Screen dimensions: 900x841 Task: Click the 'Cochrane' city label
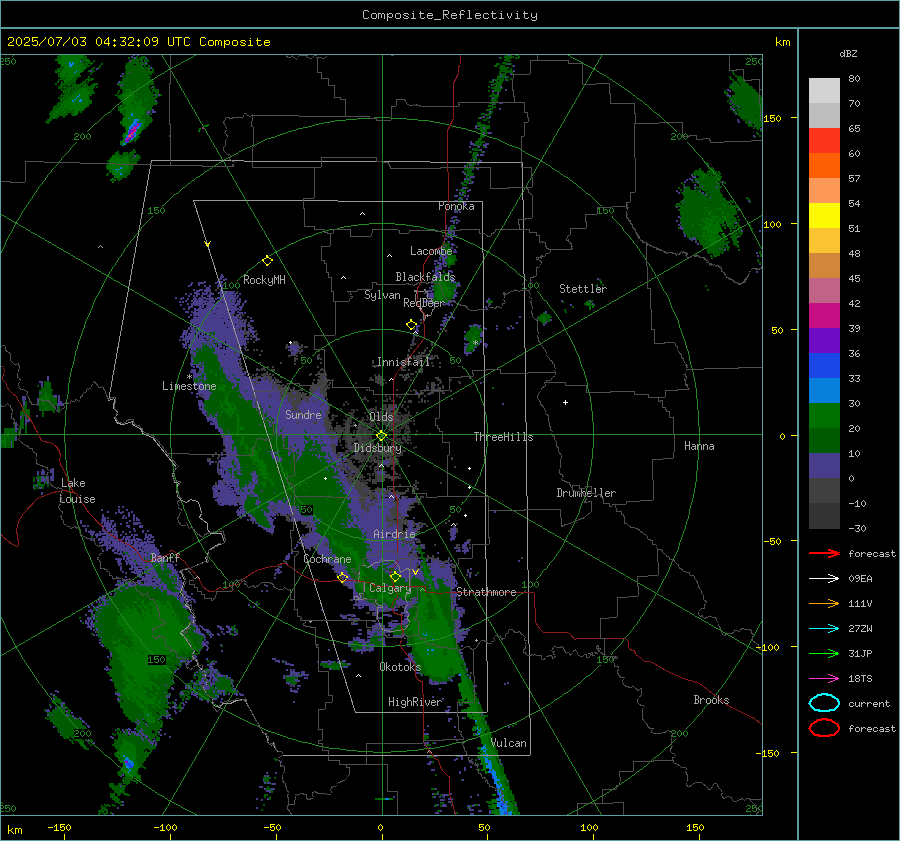[x=327, y=559]
